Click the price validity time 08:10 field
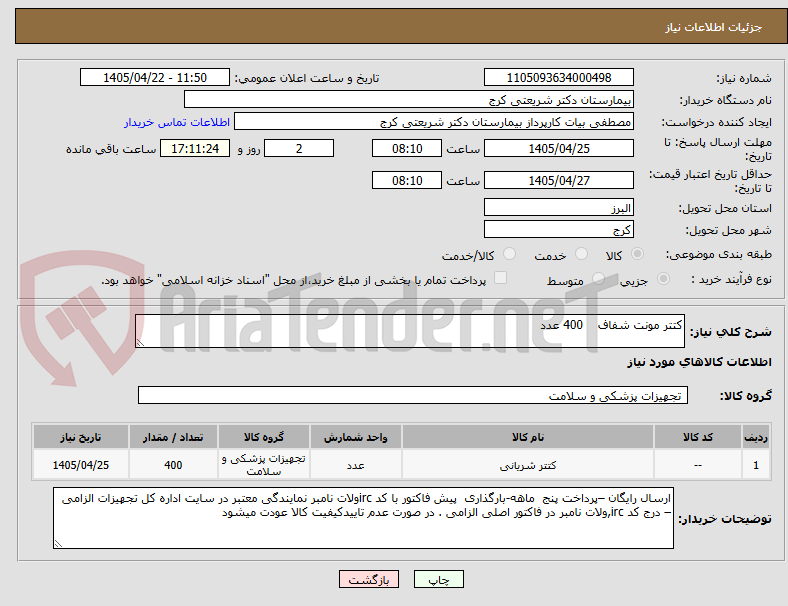 (407, 180)
